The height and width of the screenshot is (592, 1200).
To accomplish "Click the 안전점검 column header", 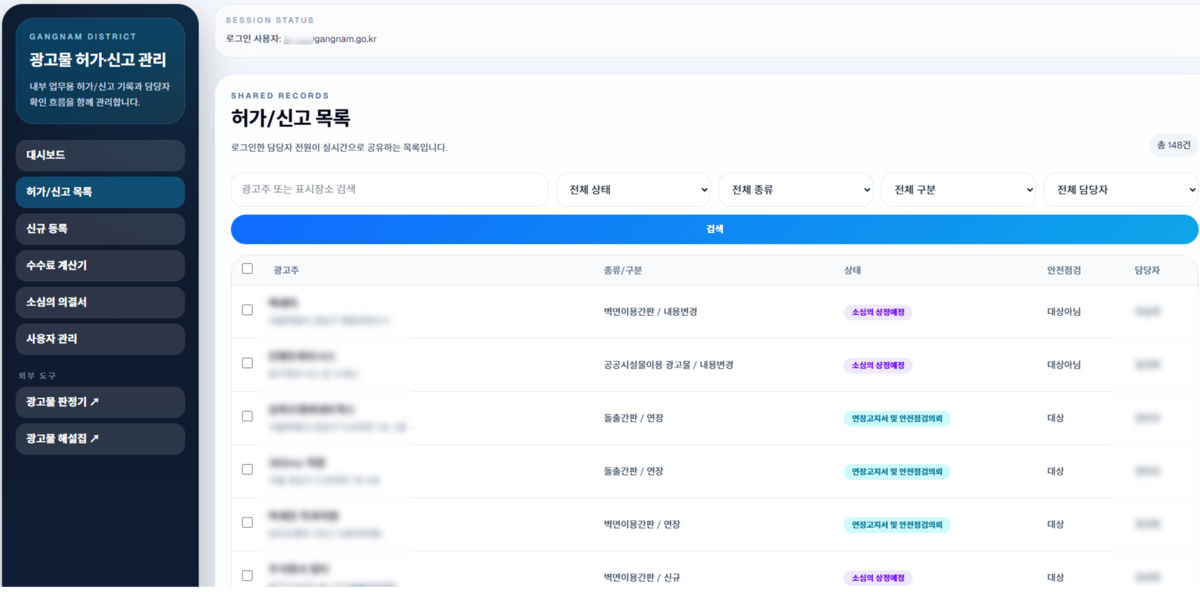I will pos(1064,270).
